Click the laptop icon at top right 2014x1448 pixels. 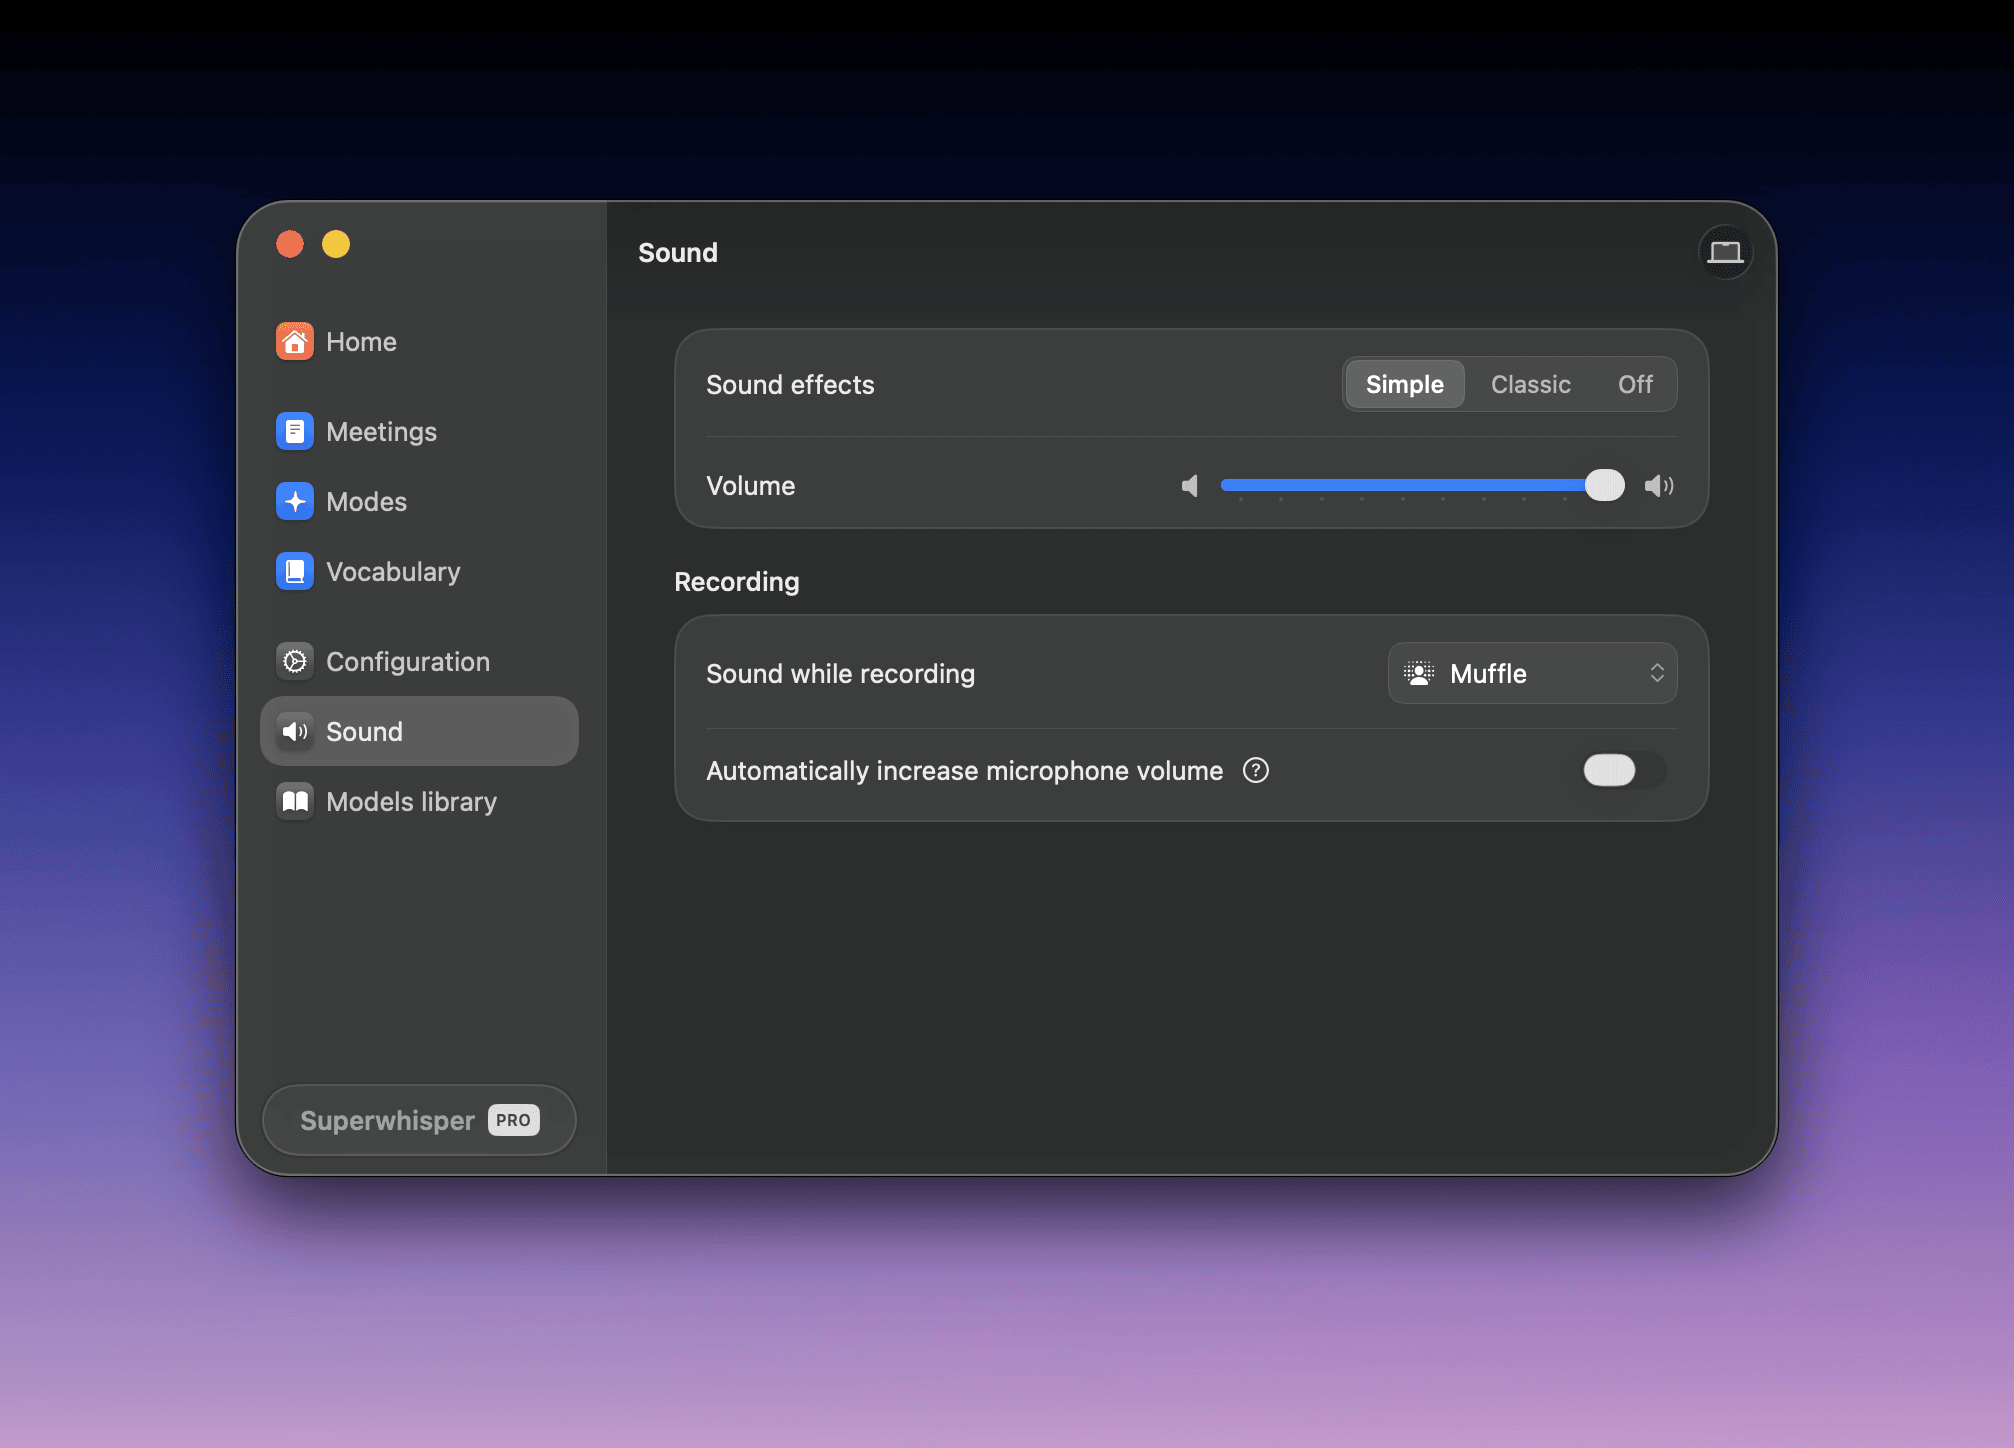[x=1725, y=252]
